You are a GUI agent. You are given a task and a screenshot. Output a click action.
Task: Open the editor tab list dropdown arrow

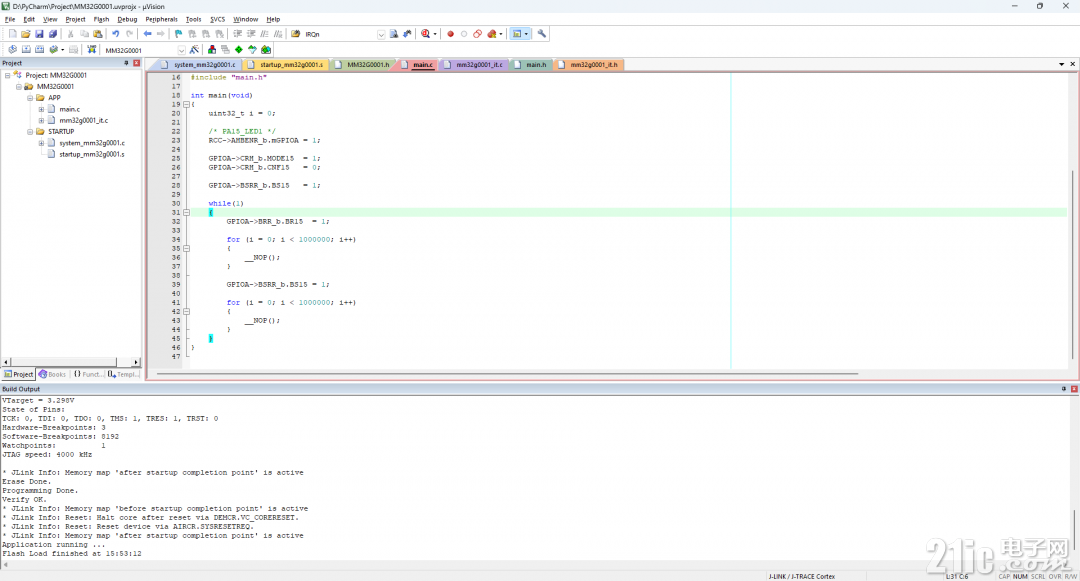click(x=1061, y=64)
